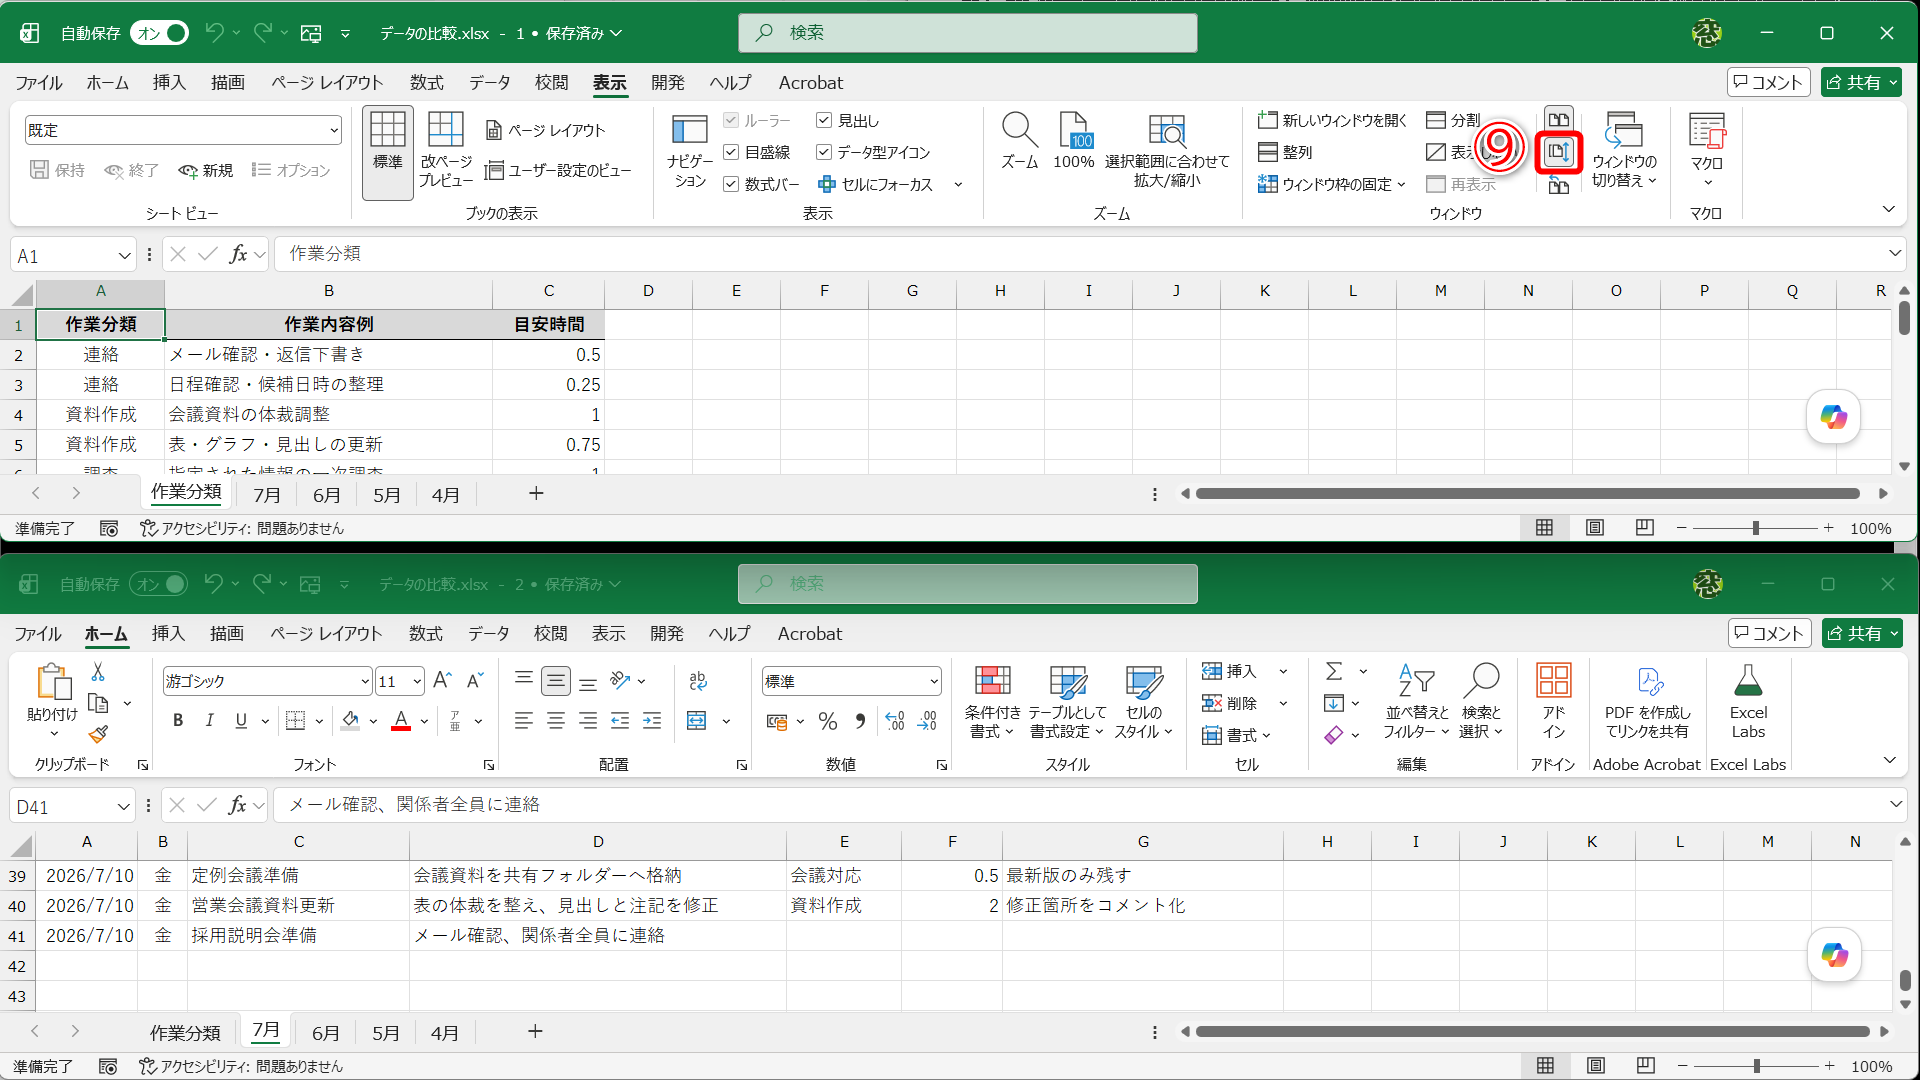Click the Cut scissors icon
1920x1080 pixels.
click(98, 672)
